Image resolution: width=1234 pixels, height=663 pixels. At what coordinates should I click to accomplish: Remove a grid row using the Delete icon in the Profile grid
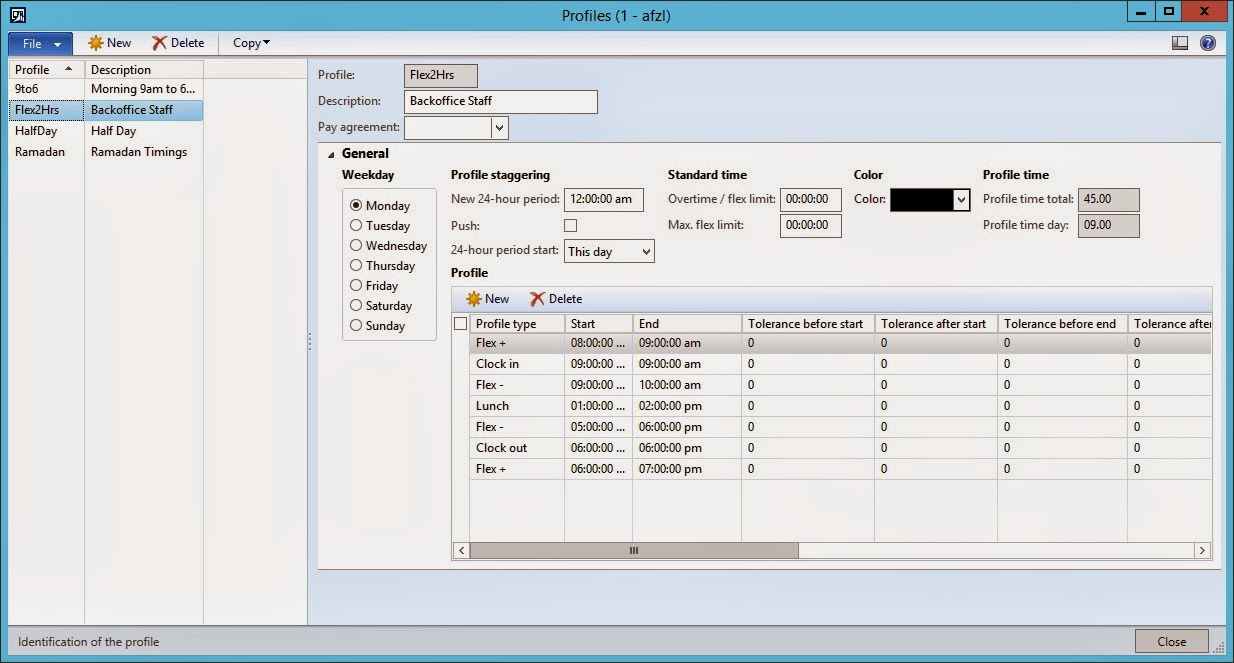[556, 298]
